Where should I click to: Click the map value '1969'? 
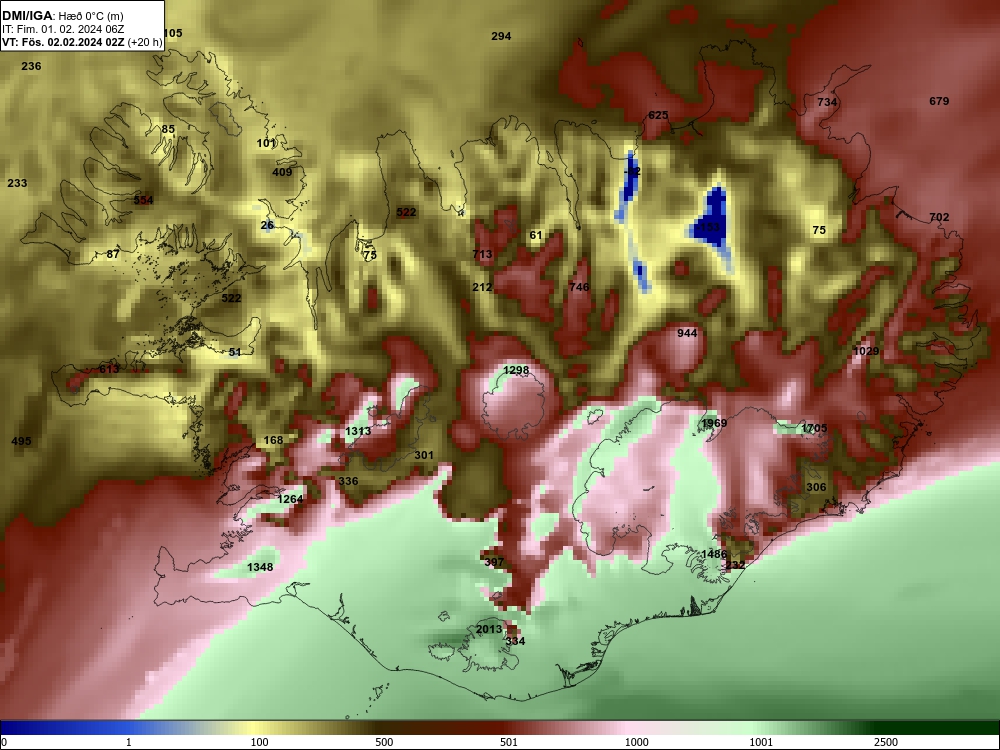(x=714, y=423)
